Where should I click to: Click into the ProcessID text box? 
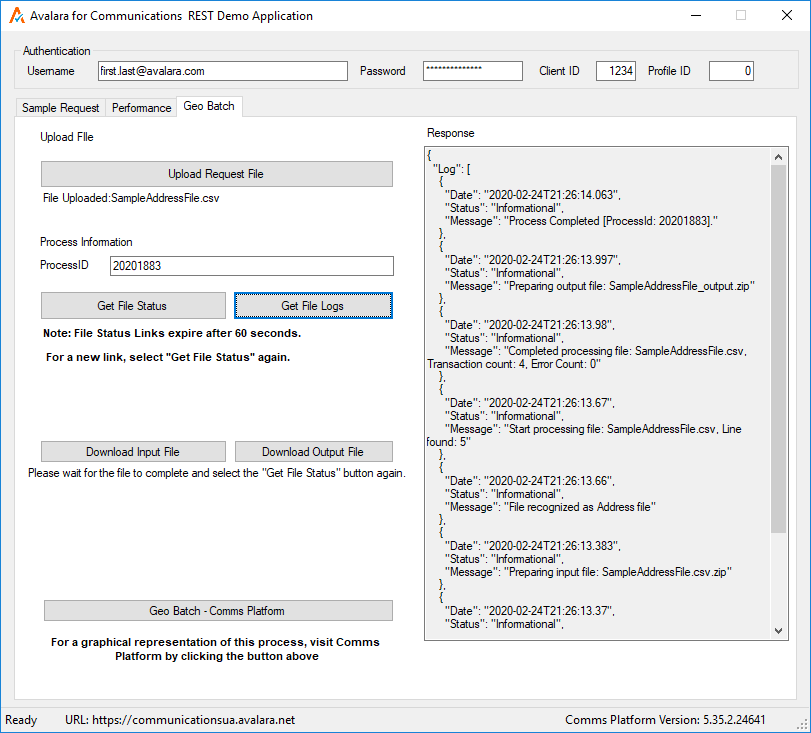click(x=251, y=266)
